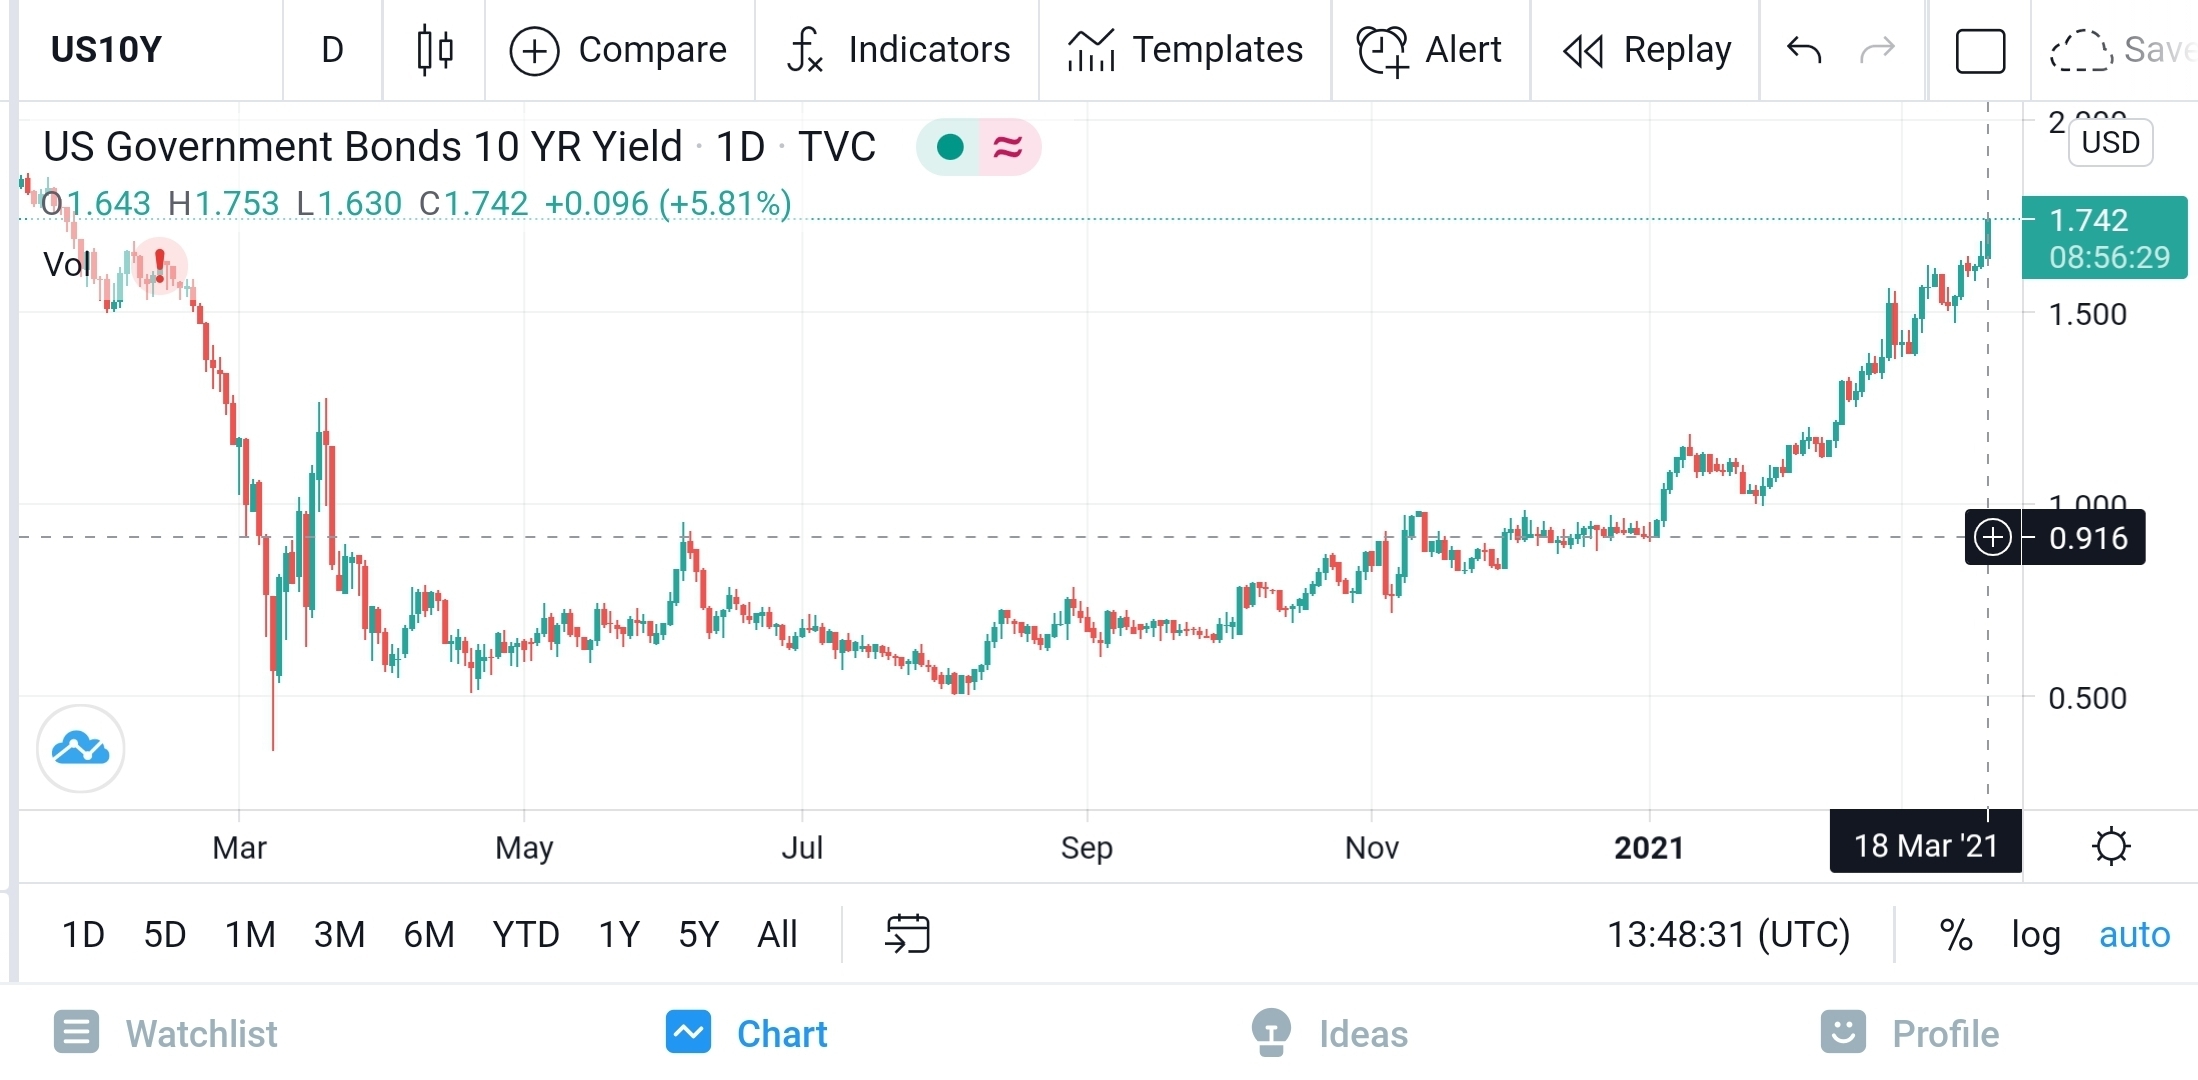The width and height of the screenshot is (2198, 1080).
Task: Open the candlestick chart style selector
Action: click(x=434, y=50)
